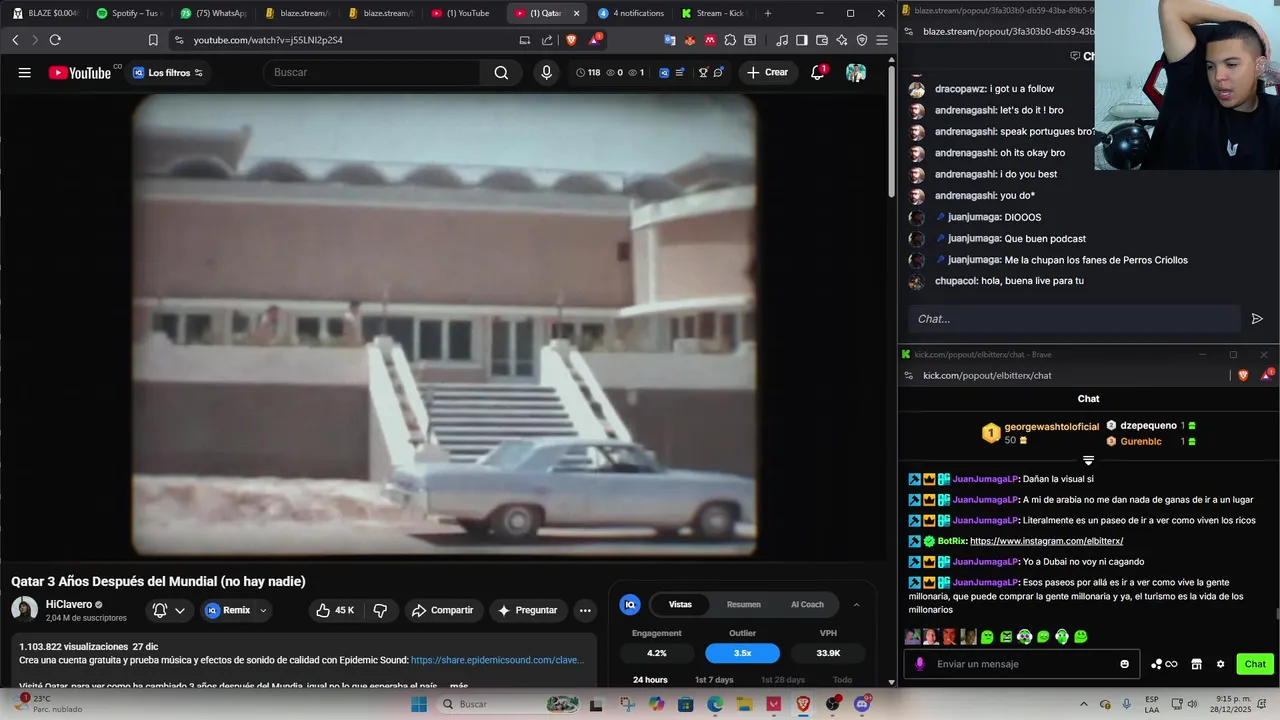Open Brave Wallet icon in toolbar
Viewport: 1280px width, 720px height.
(x=821, y=40)
